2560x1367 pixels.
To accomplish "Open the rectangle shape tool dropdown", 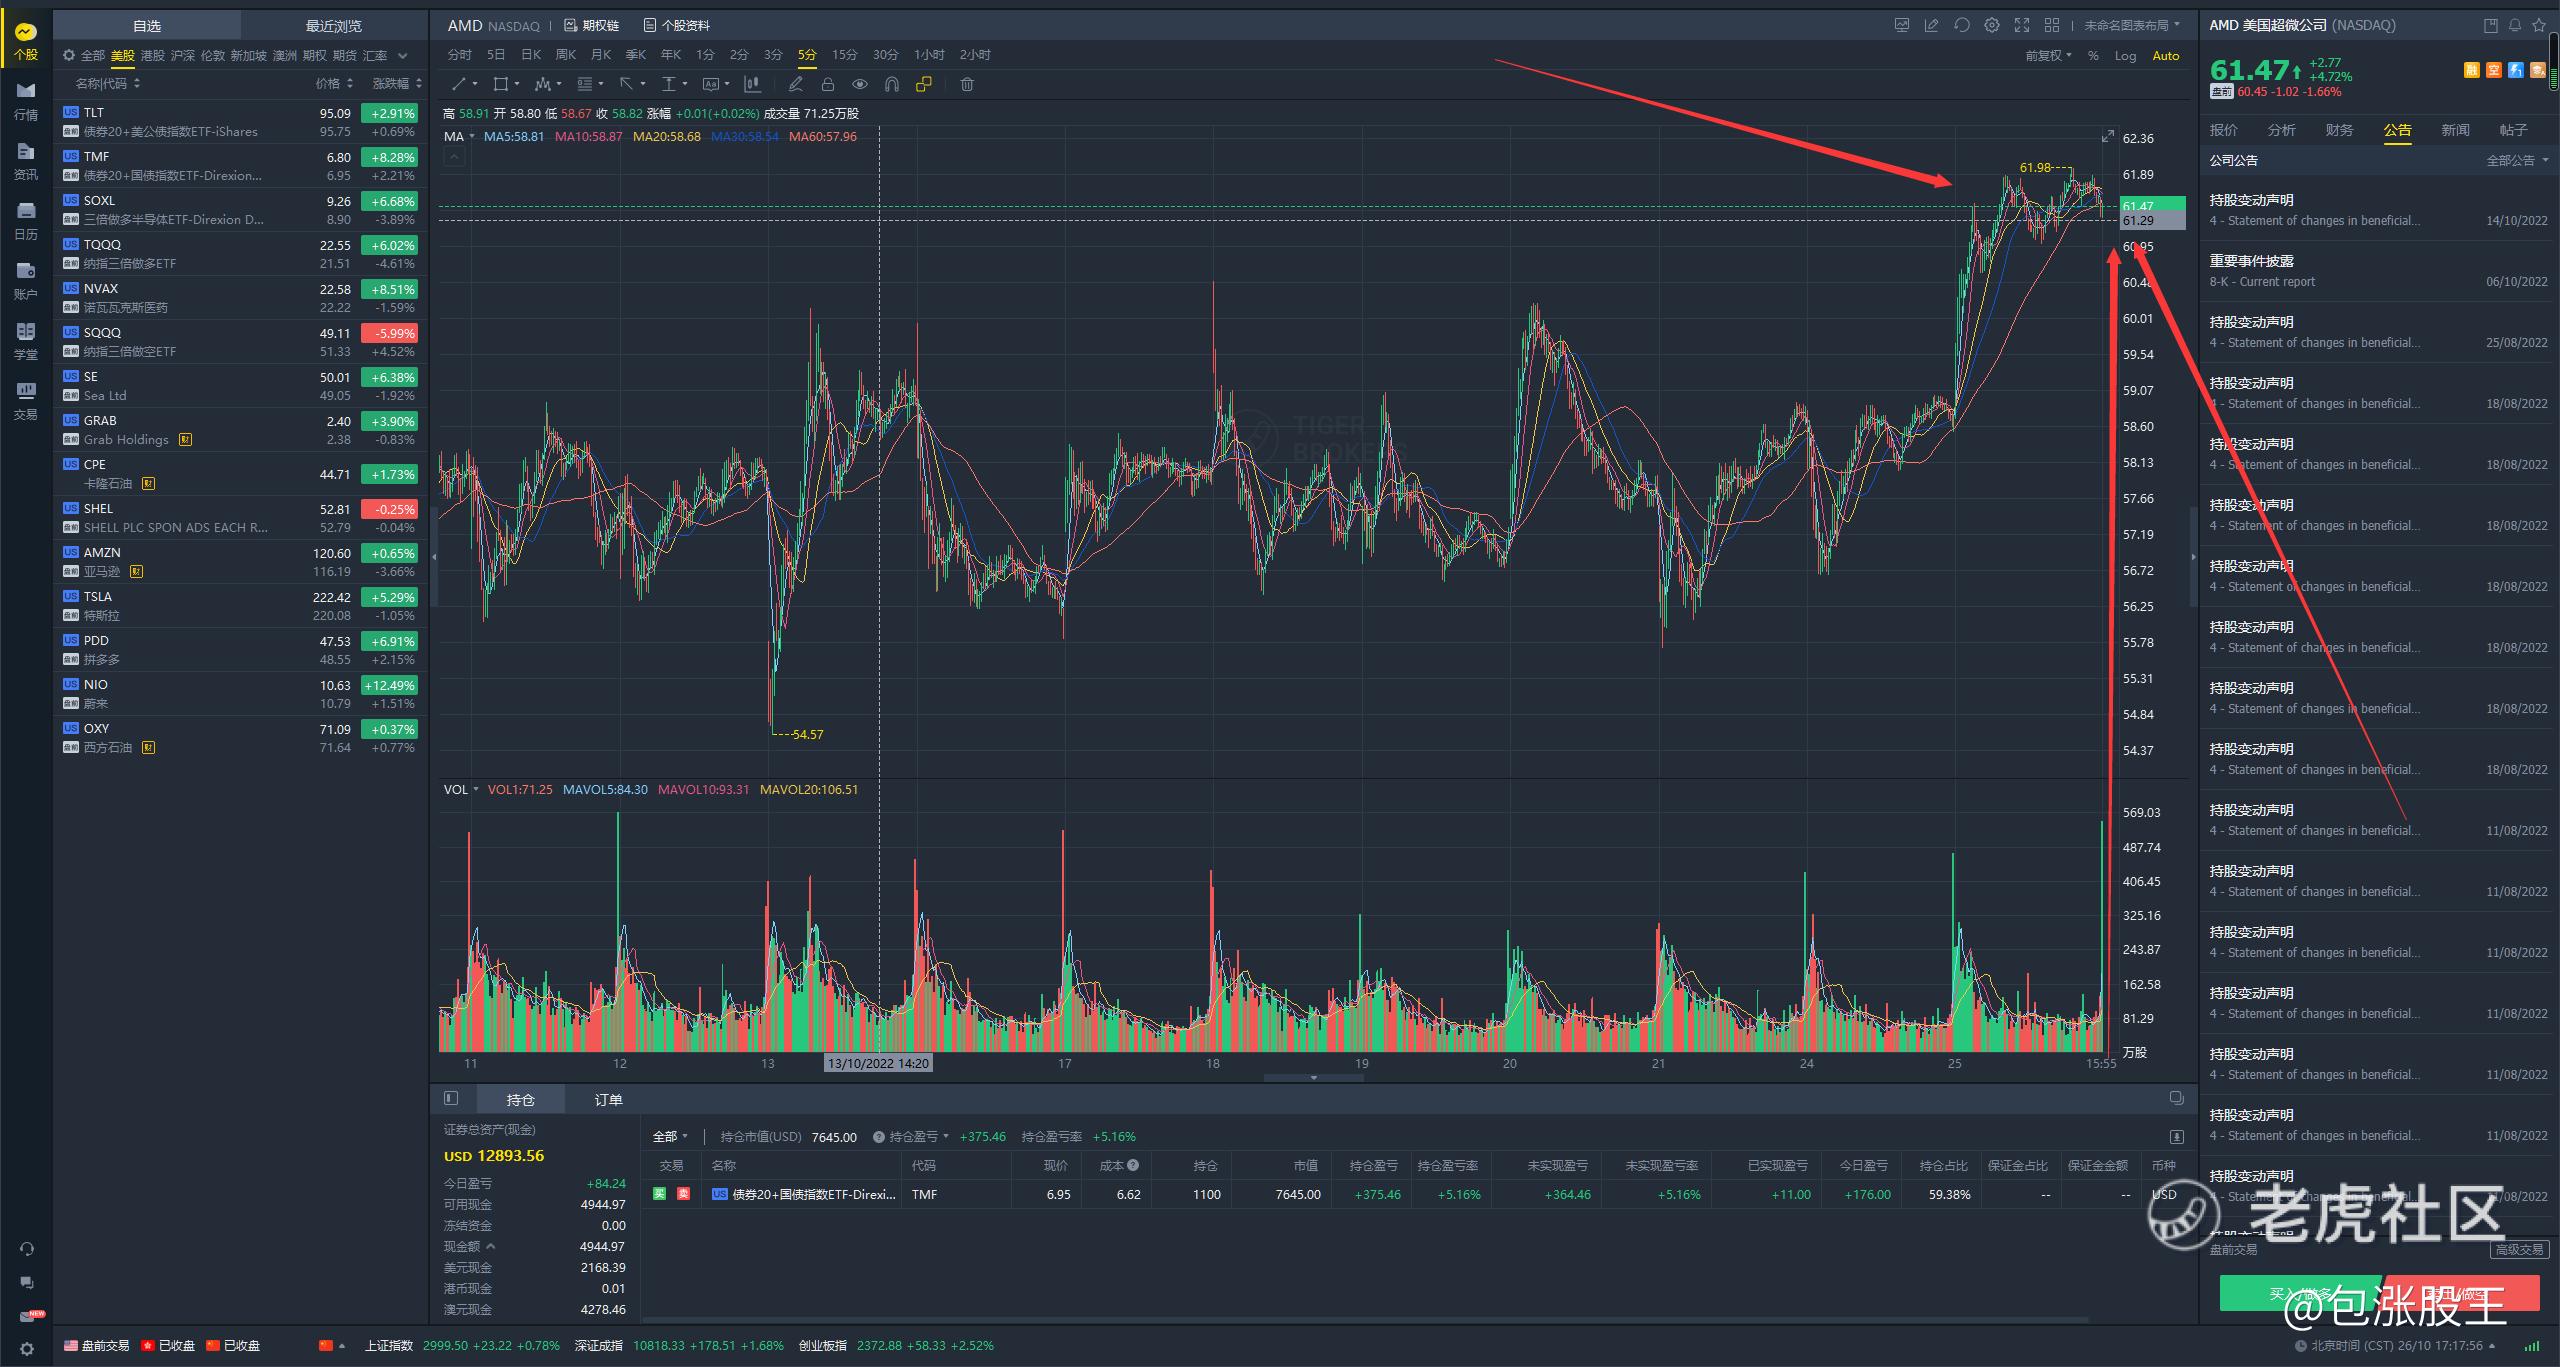I will click(x=506, y=84).
